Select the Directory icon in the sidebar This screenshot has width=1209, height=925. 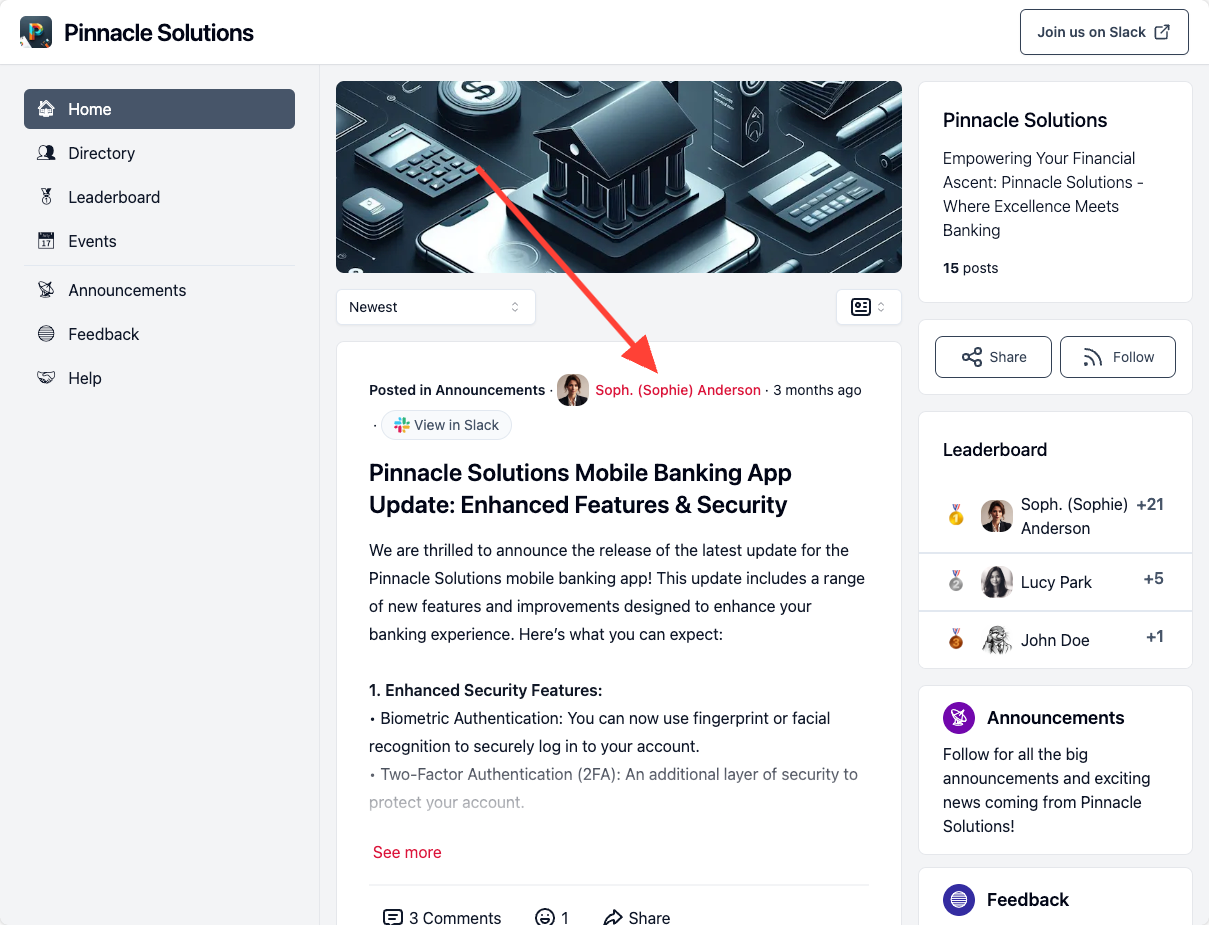pyautogui.click(x=46, y=153)
